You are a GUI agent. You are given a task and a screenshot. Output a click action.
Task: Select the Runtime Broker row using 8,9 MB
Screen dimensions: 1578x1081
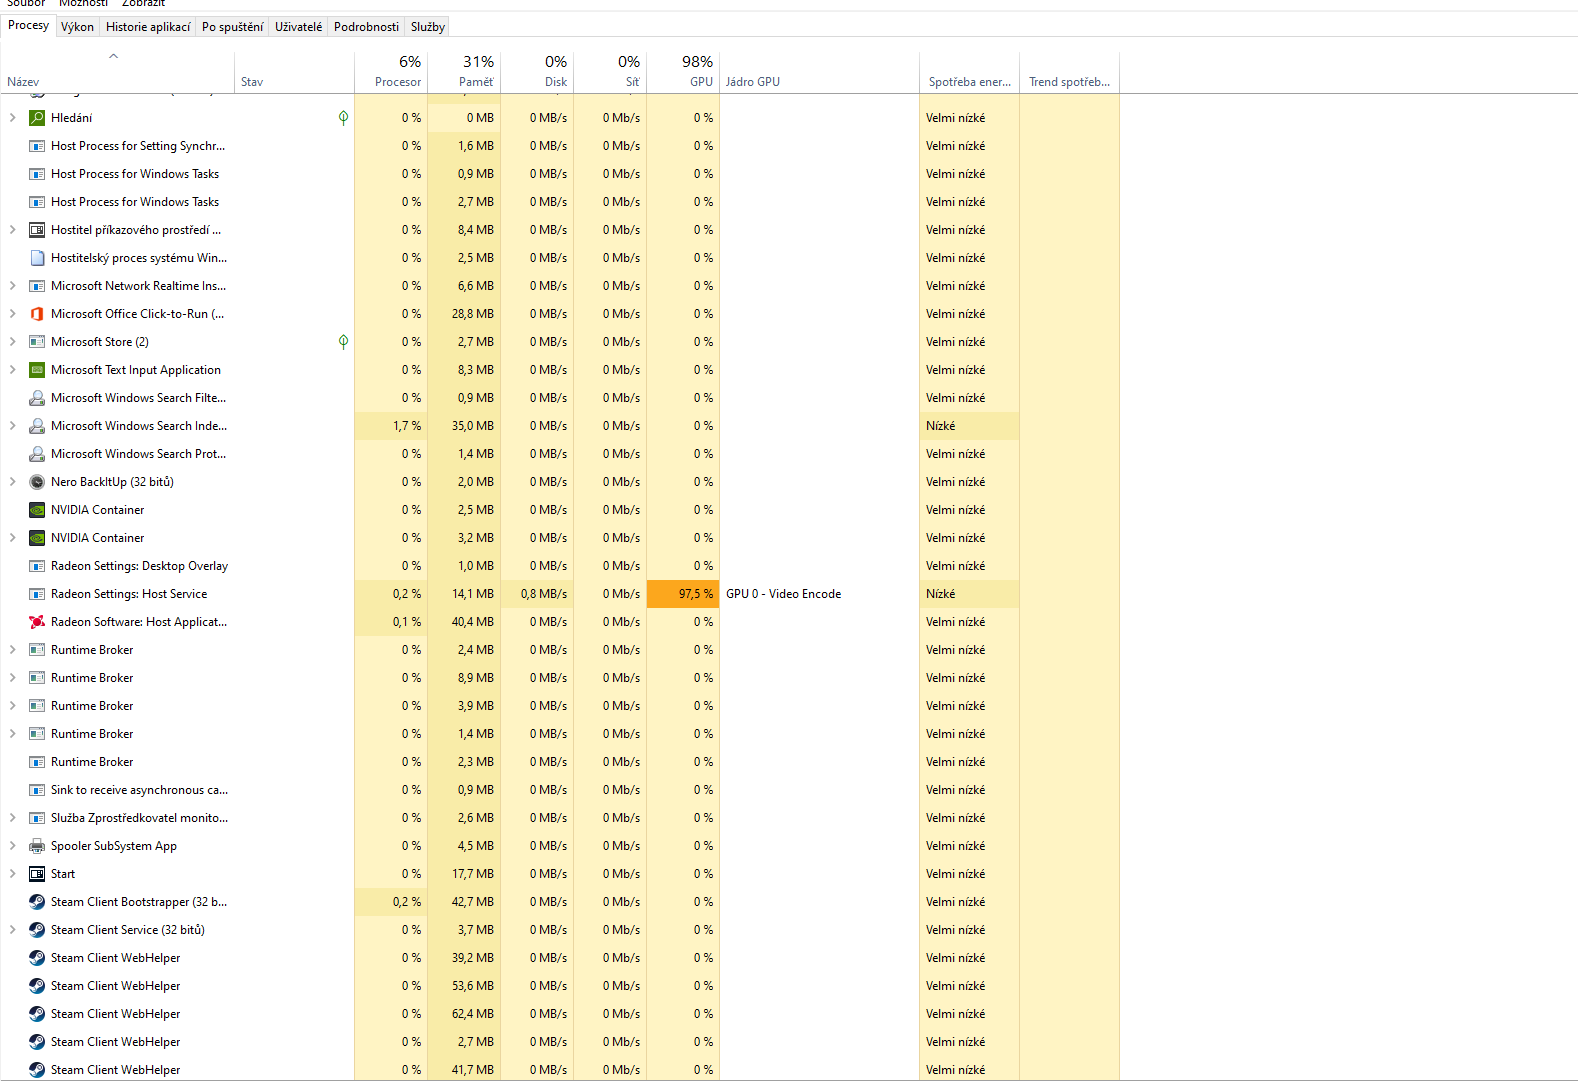click(560, 678)
